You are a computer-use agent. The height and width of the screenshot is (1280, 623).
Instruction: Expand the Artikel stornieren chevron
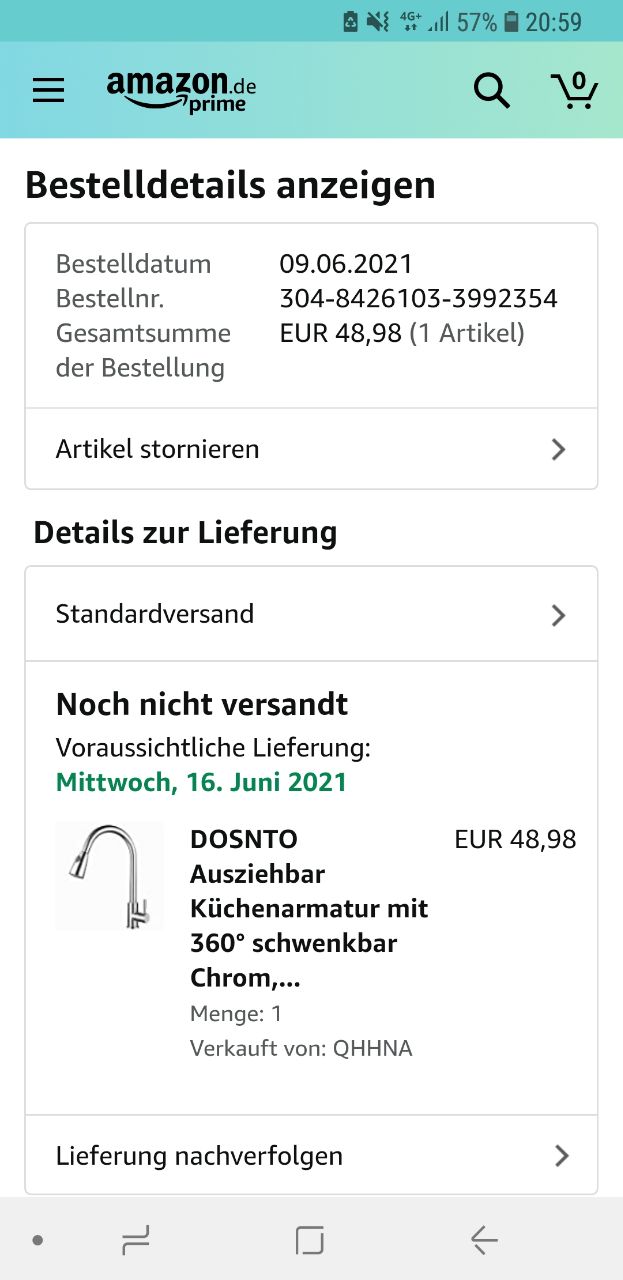coord(559,450)
